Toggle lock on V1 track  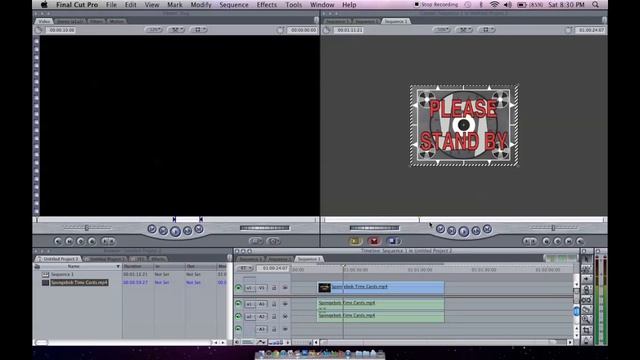274,288
